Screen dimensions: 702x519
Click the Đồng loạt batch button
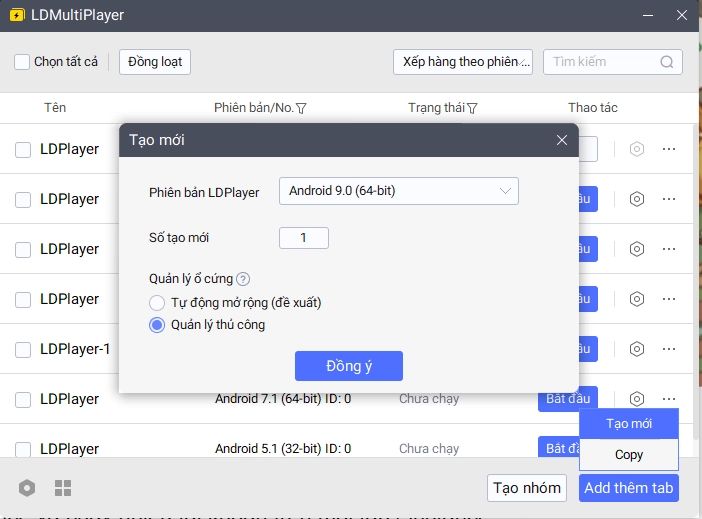(155, 62)
